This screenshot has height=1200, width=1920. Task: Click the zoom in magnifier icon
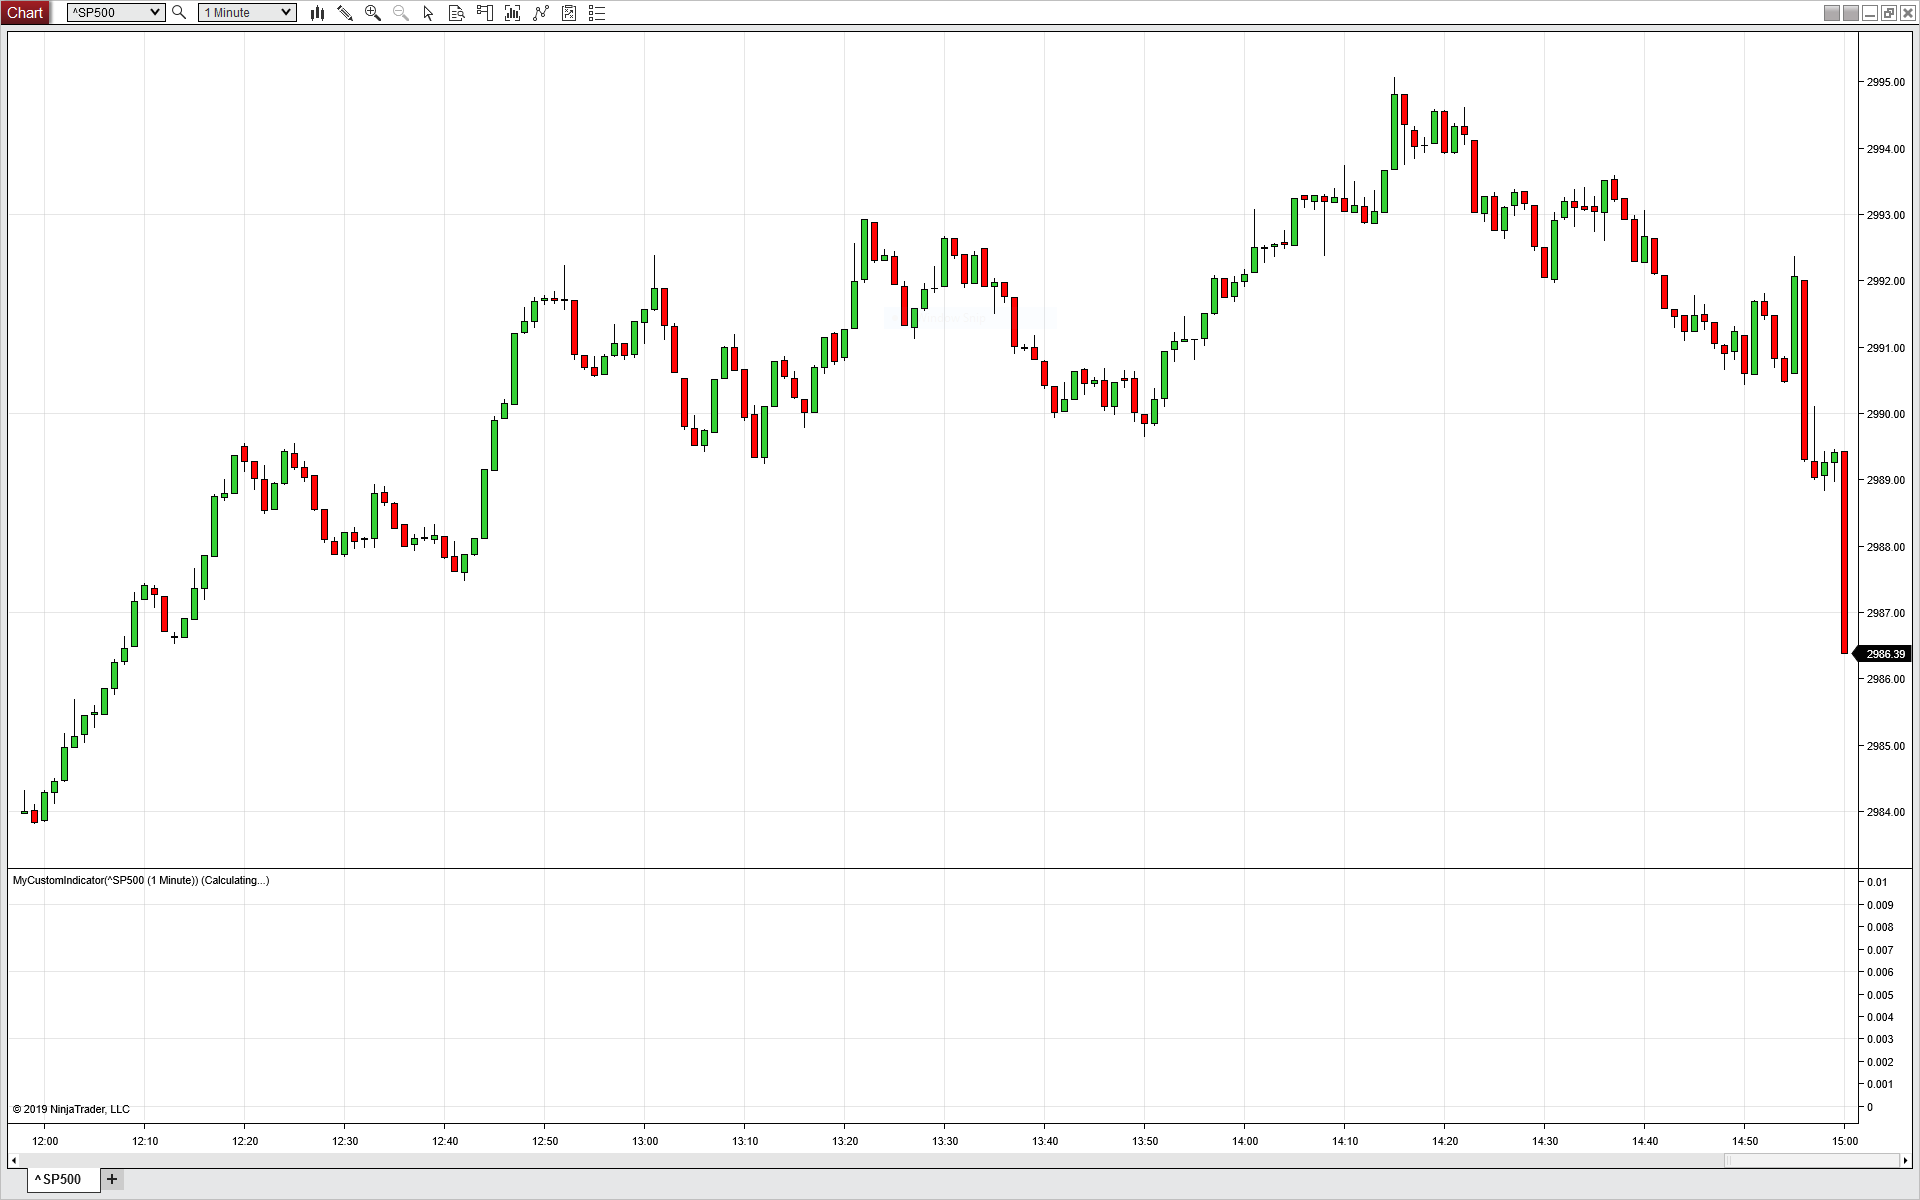[x=373, y=13]
